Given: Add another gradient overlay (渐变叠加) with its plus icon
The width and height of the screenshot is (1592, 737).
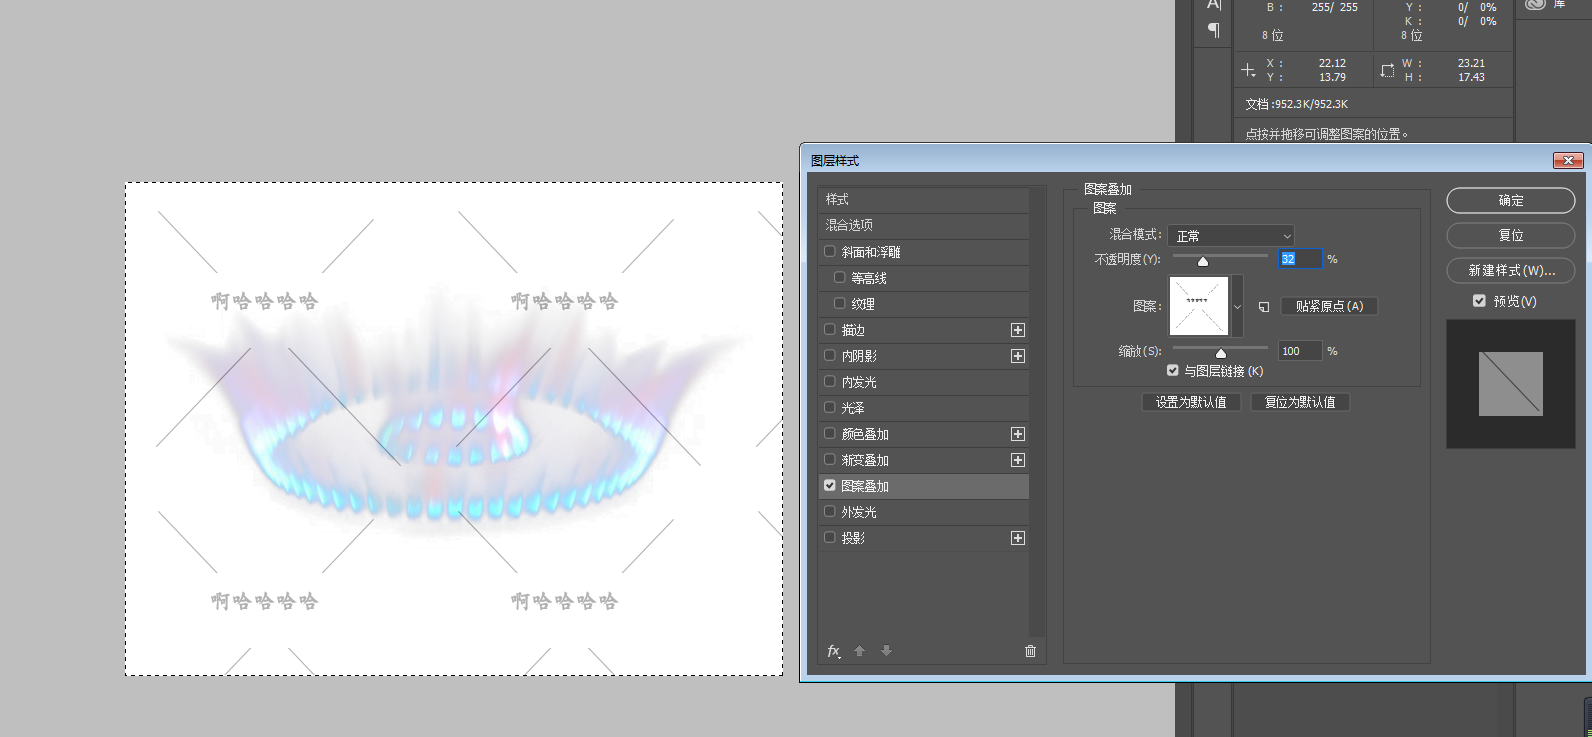Looking at the screenshot, I should (1018, 460).
